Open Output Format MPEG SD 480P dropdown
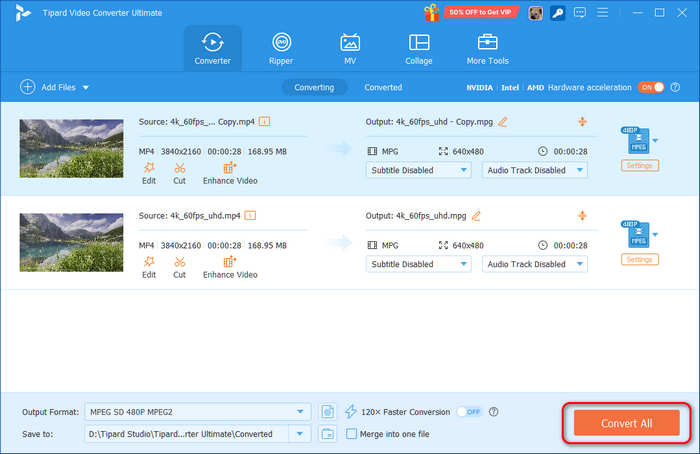This screenshot has height=454, width=700. click(x=198, y=412)
